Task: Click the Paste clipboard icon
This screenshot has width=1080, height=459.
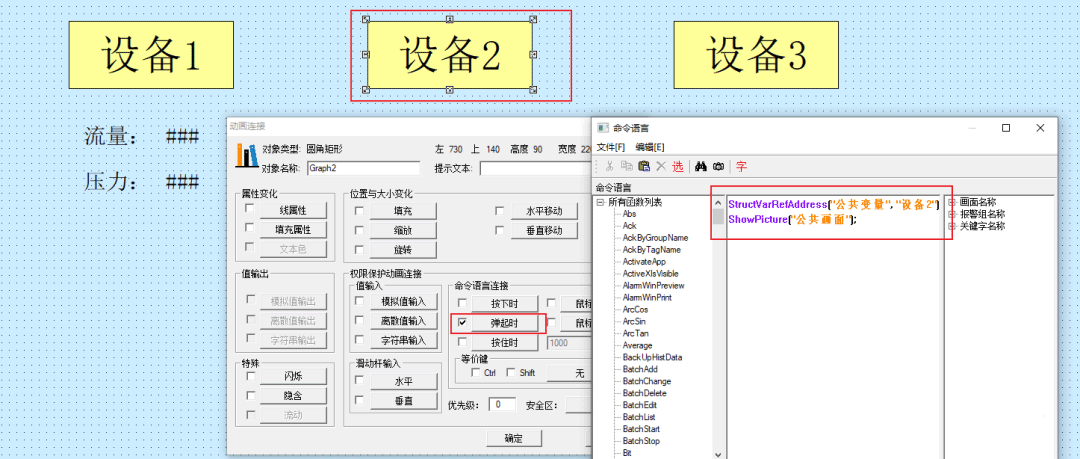Action: 643,166
